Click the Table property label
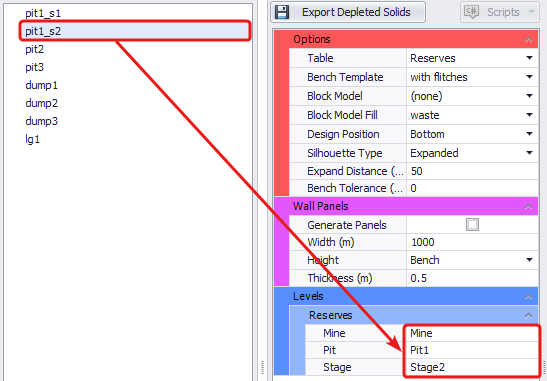547x381 pixels. pyautogui.click(x=320, y=58)
